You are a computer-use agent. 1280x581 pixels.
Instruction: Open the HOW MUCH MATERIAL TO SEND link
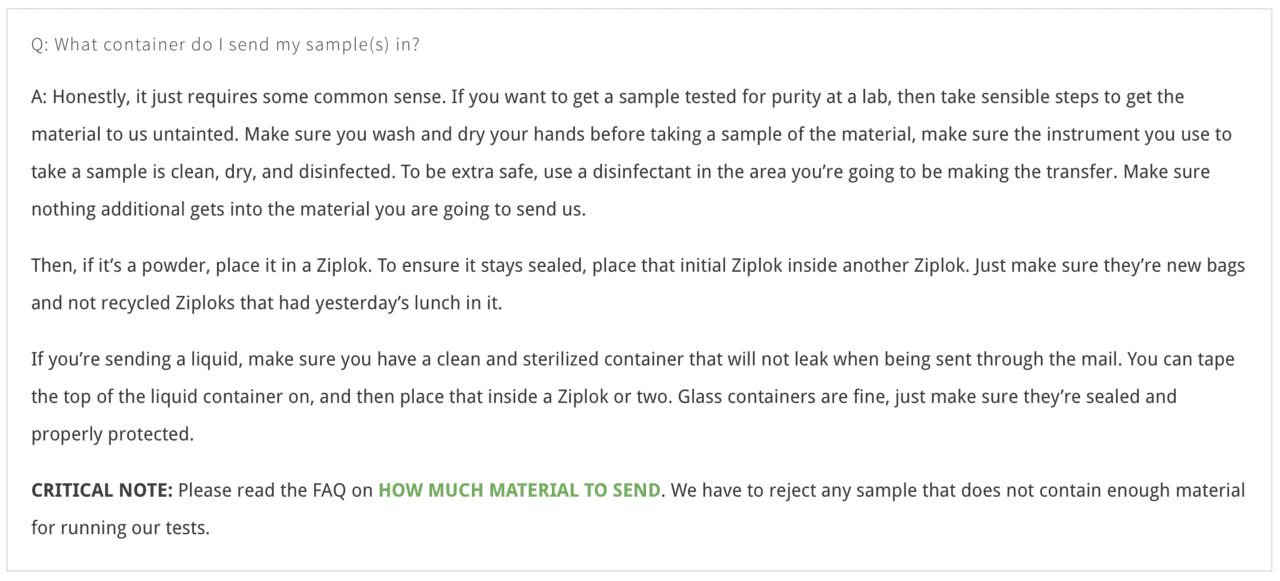(x=519, y=490)
